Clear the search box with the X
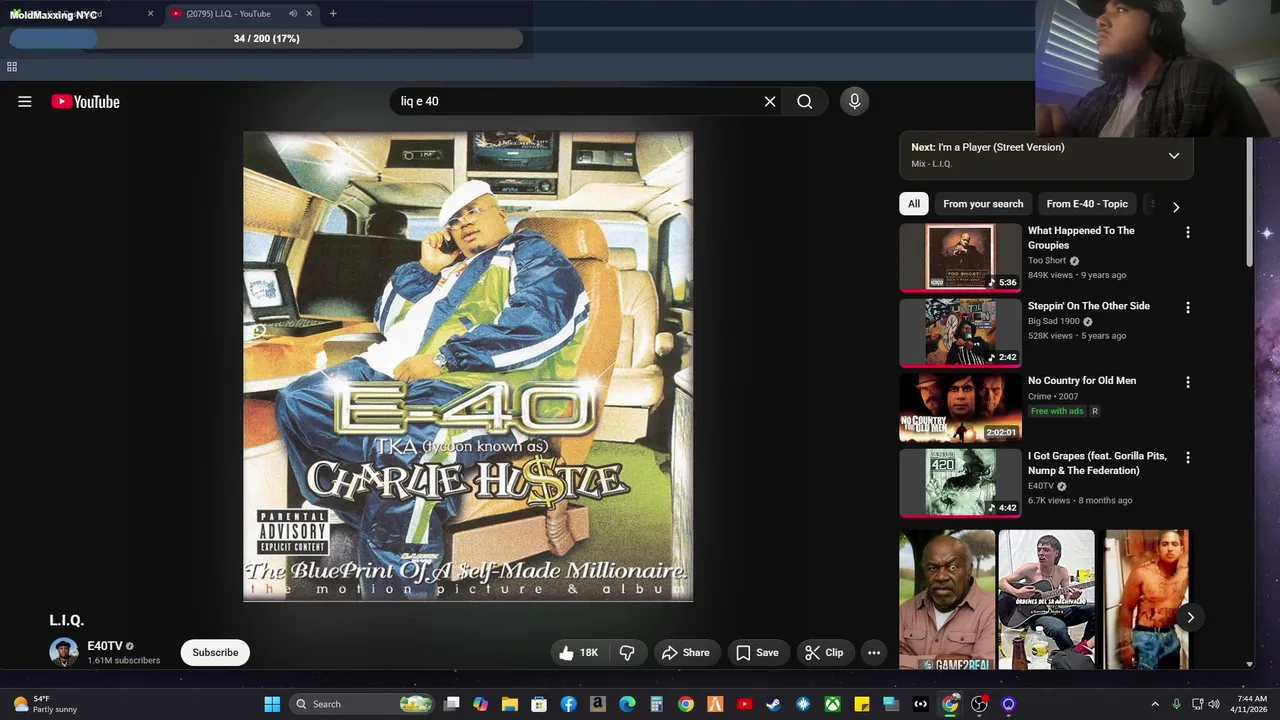Screen dimensions: 1280x720 (x=770, y=101)
